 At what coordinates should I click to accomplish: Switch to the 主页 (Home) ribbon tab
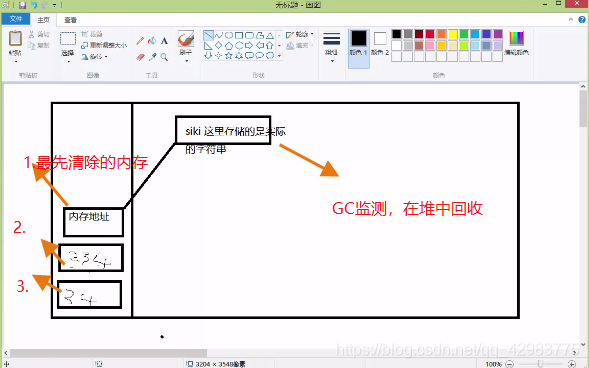pos(43,20)
